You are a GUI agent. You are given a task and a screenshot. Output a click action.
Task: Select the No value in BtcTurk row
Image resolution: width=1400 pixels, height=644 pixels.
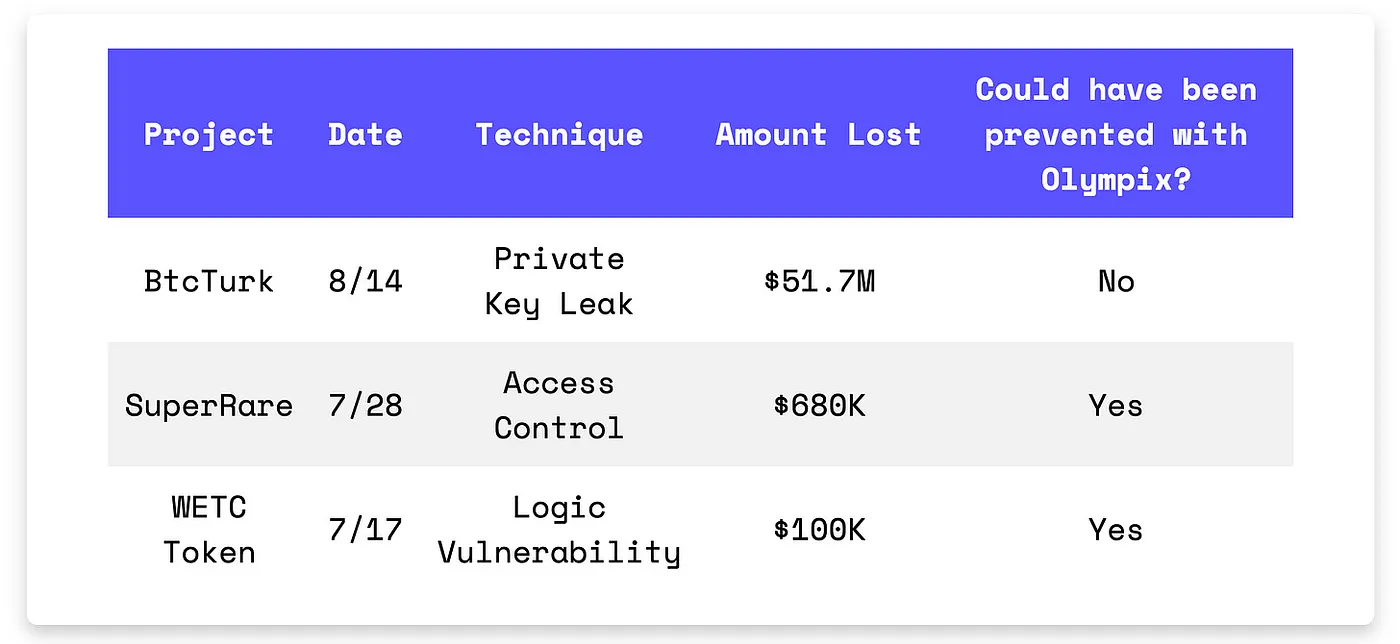pos(1116,281)
